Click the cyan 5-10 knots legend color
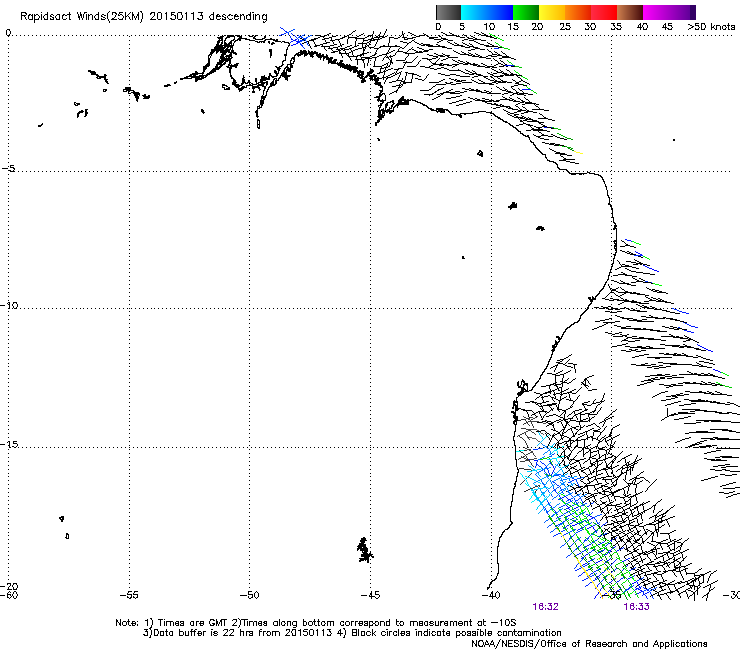The height and width of the screenshot is (650, 740). coord(474,12)
